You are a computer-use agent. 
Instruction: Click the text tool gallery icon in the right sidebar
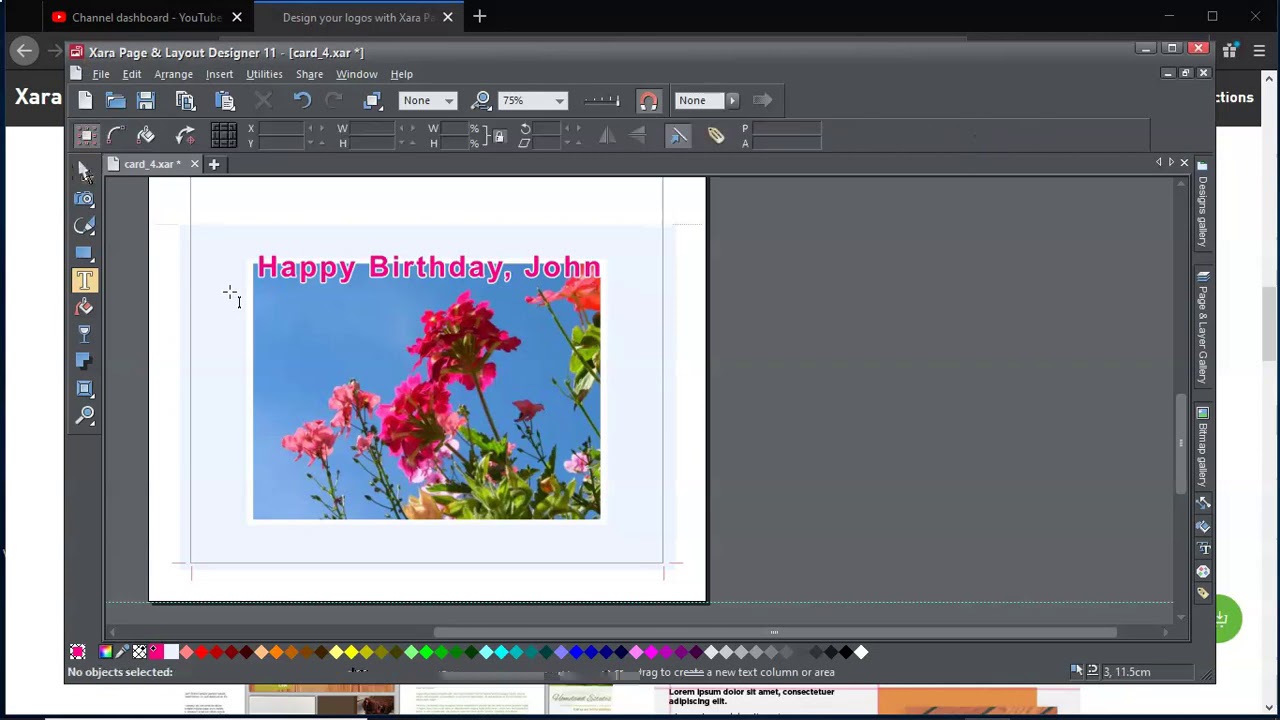1203,549
